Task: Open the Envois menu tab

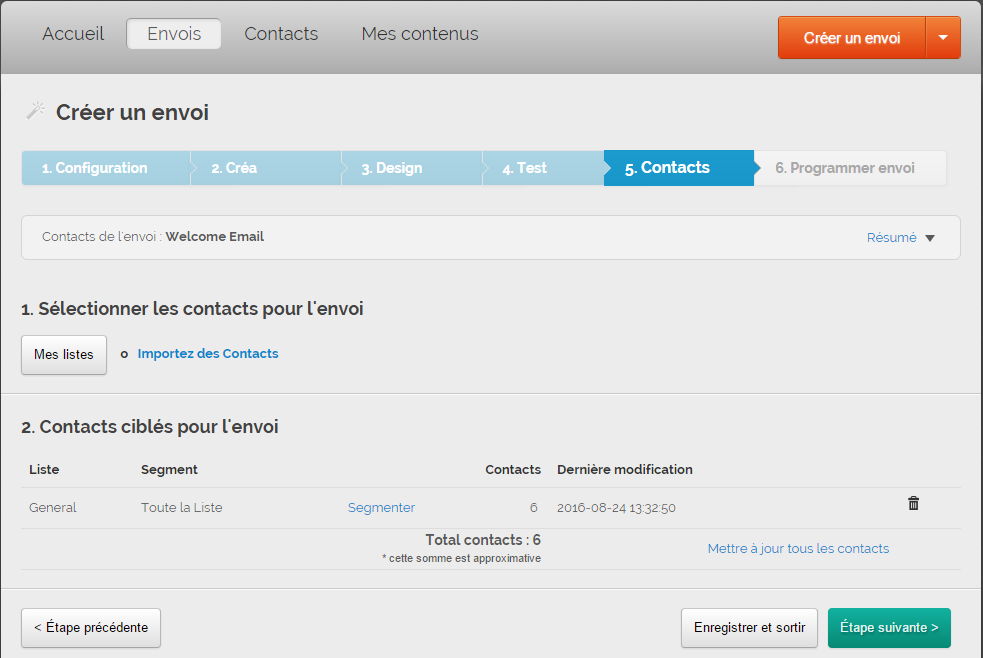Action: tap(174, 34)
